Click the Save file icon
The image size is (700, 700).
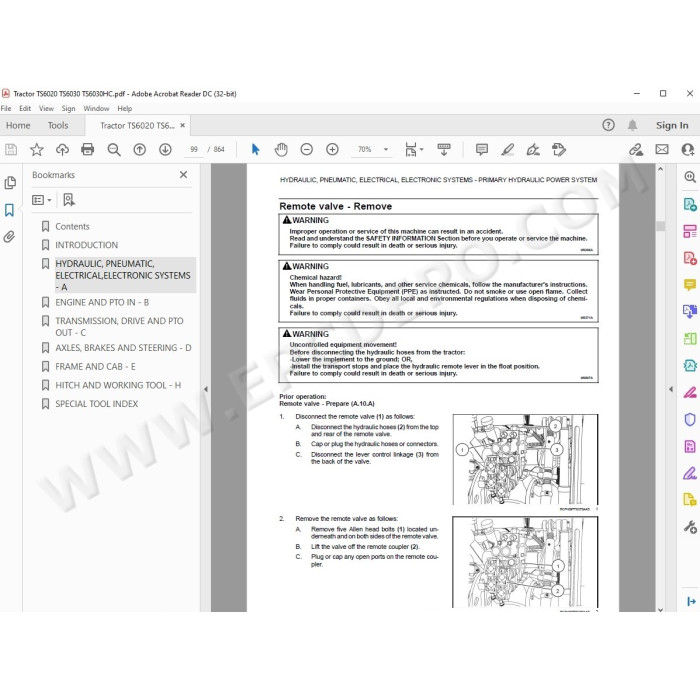point(11,149)
